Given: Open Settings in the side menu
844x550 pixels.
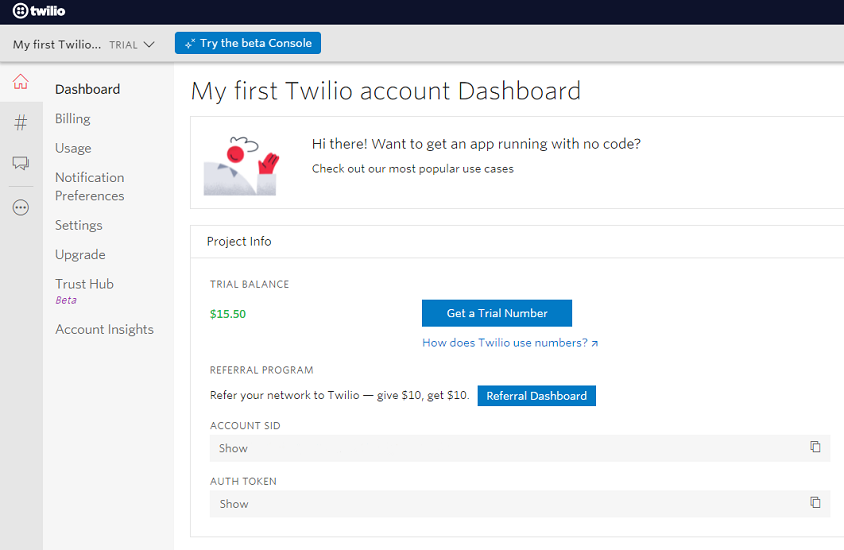Looking at the screenshot, I should pyautogui.click(x=79, y=225).
